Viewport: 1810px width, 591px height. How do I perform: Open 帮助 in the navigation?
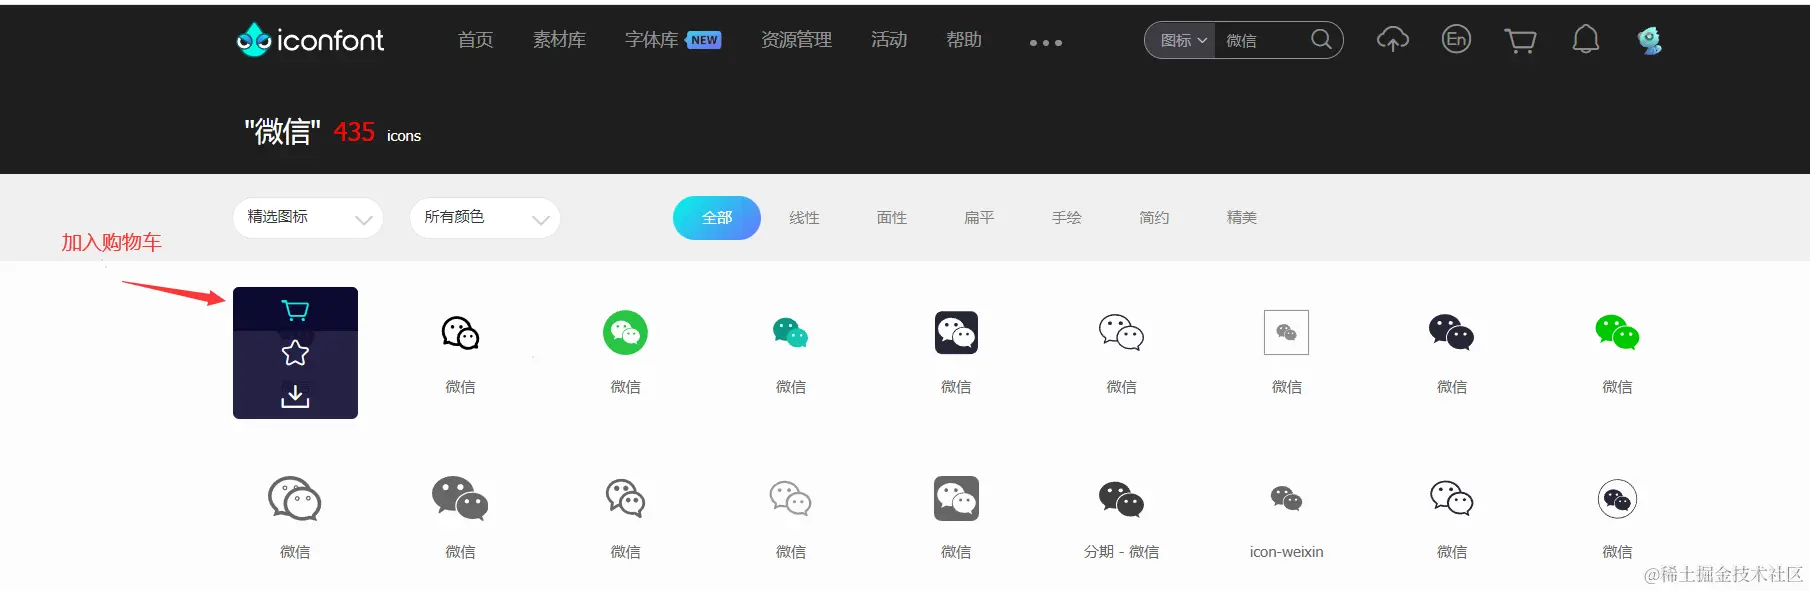tap(964, 40)
